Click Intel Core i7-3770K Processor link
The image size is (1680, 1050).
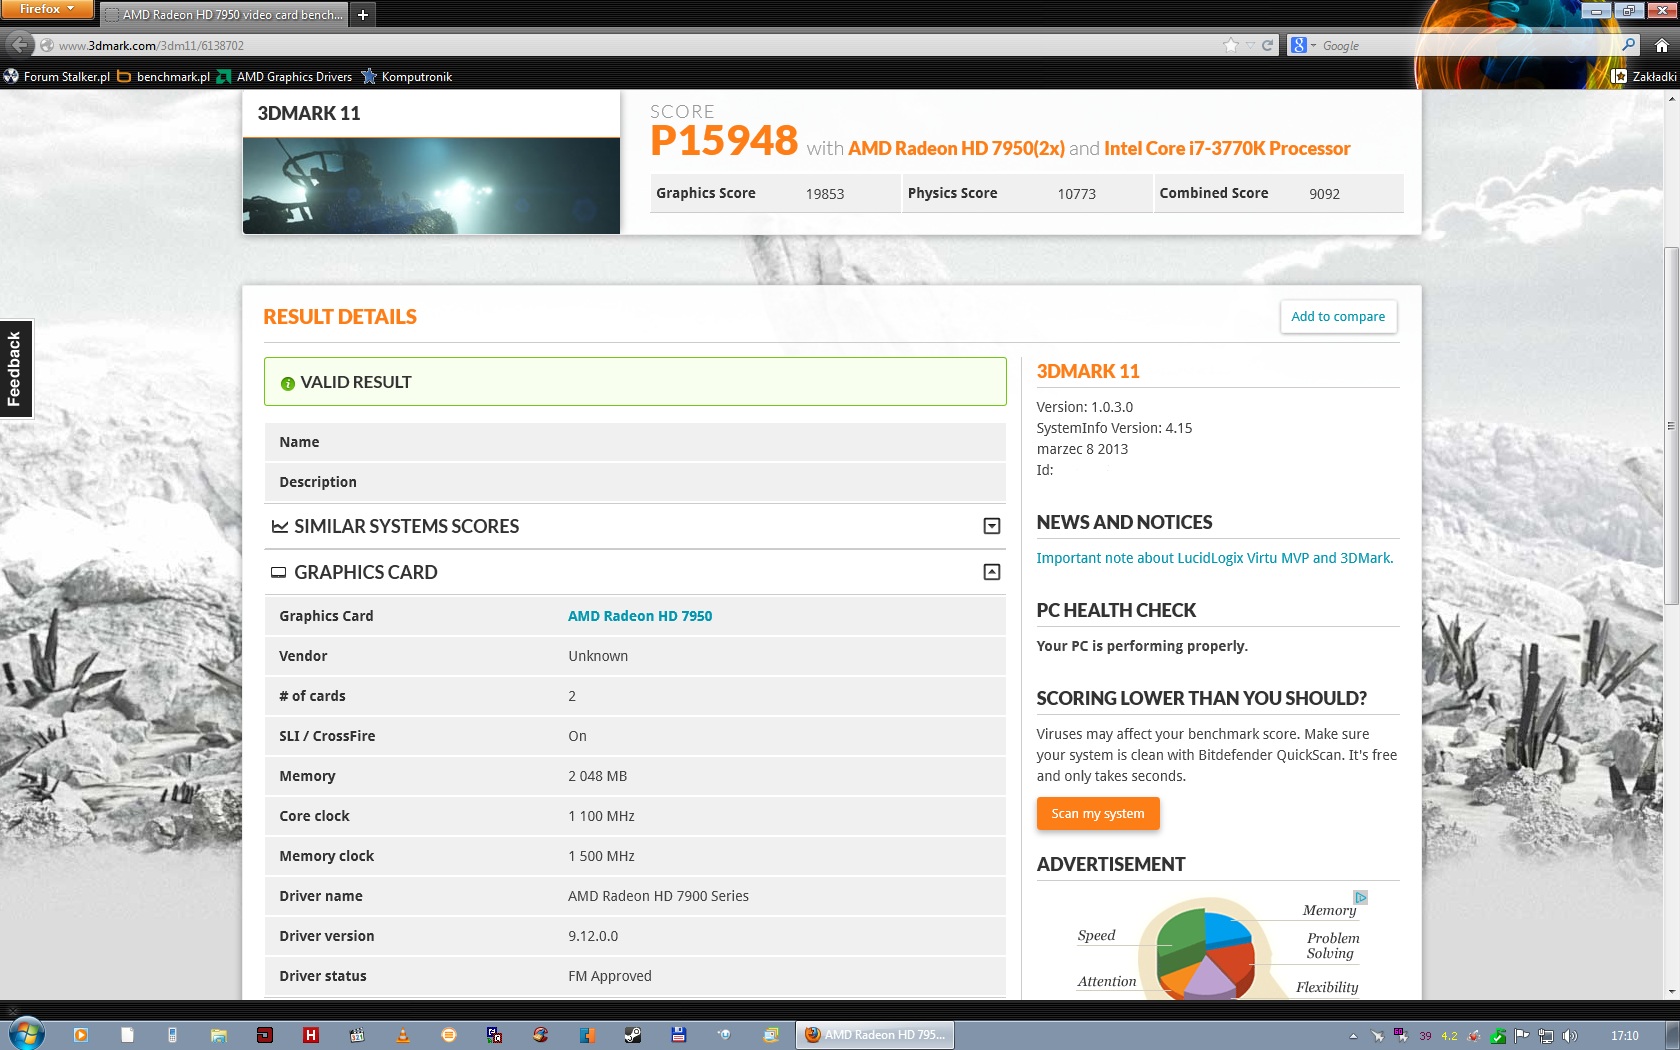tap(1227, 148)
